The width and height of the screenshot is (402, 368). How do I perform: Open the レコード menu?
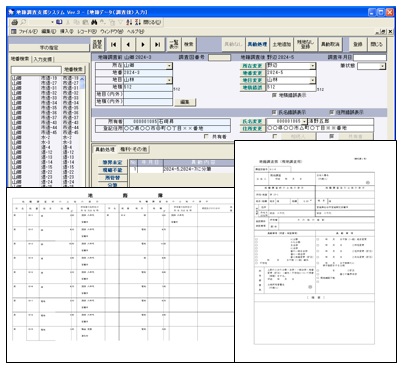click(x=87, y=31)
